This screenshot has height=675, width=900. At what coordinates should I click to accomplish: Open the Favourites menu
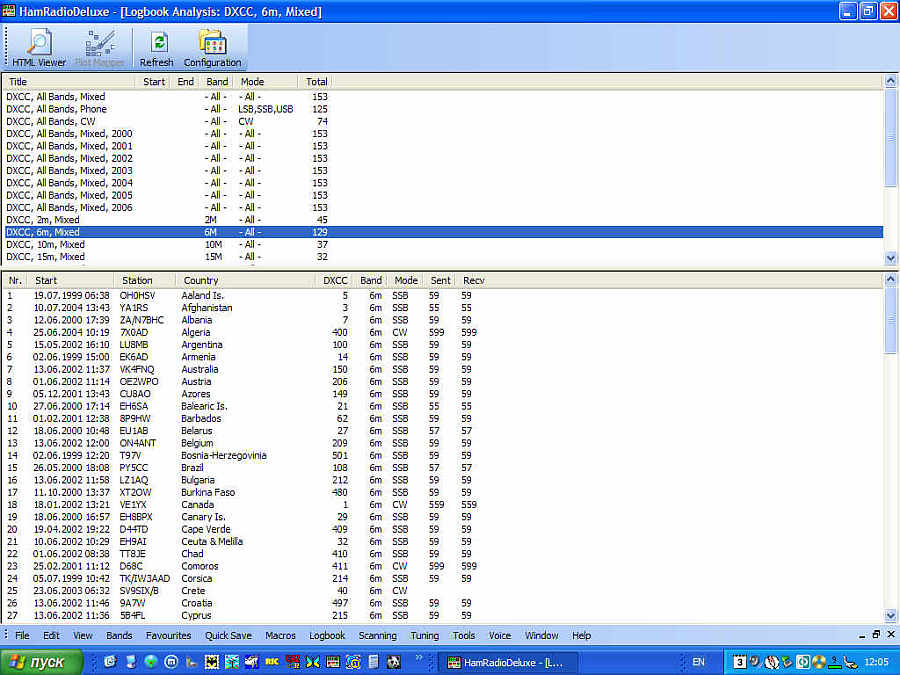[168, 635]
